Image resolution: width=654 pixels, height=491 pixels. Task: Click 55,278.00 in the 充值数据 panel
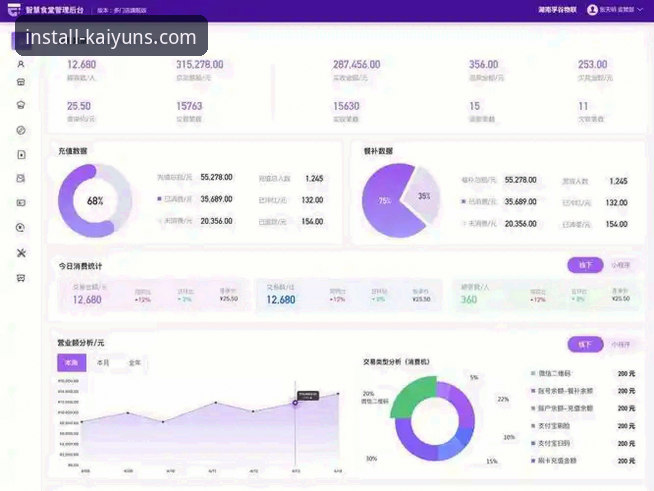click(x=216, y=177)
